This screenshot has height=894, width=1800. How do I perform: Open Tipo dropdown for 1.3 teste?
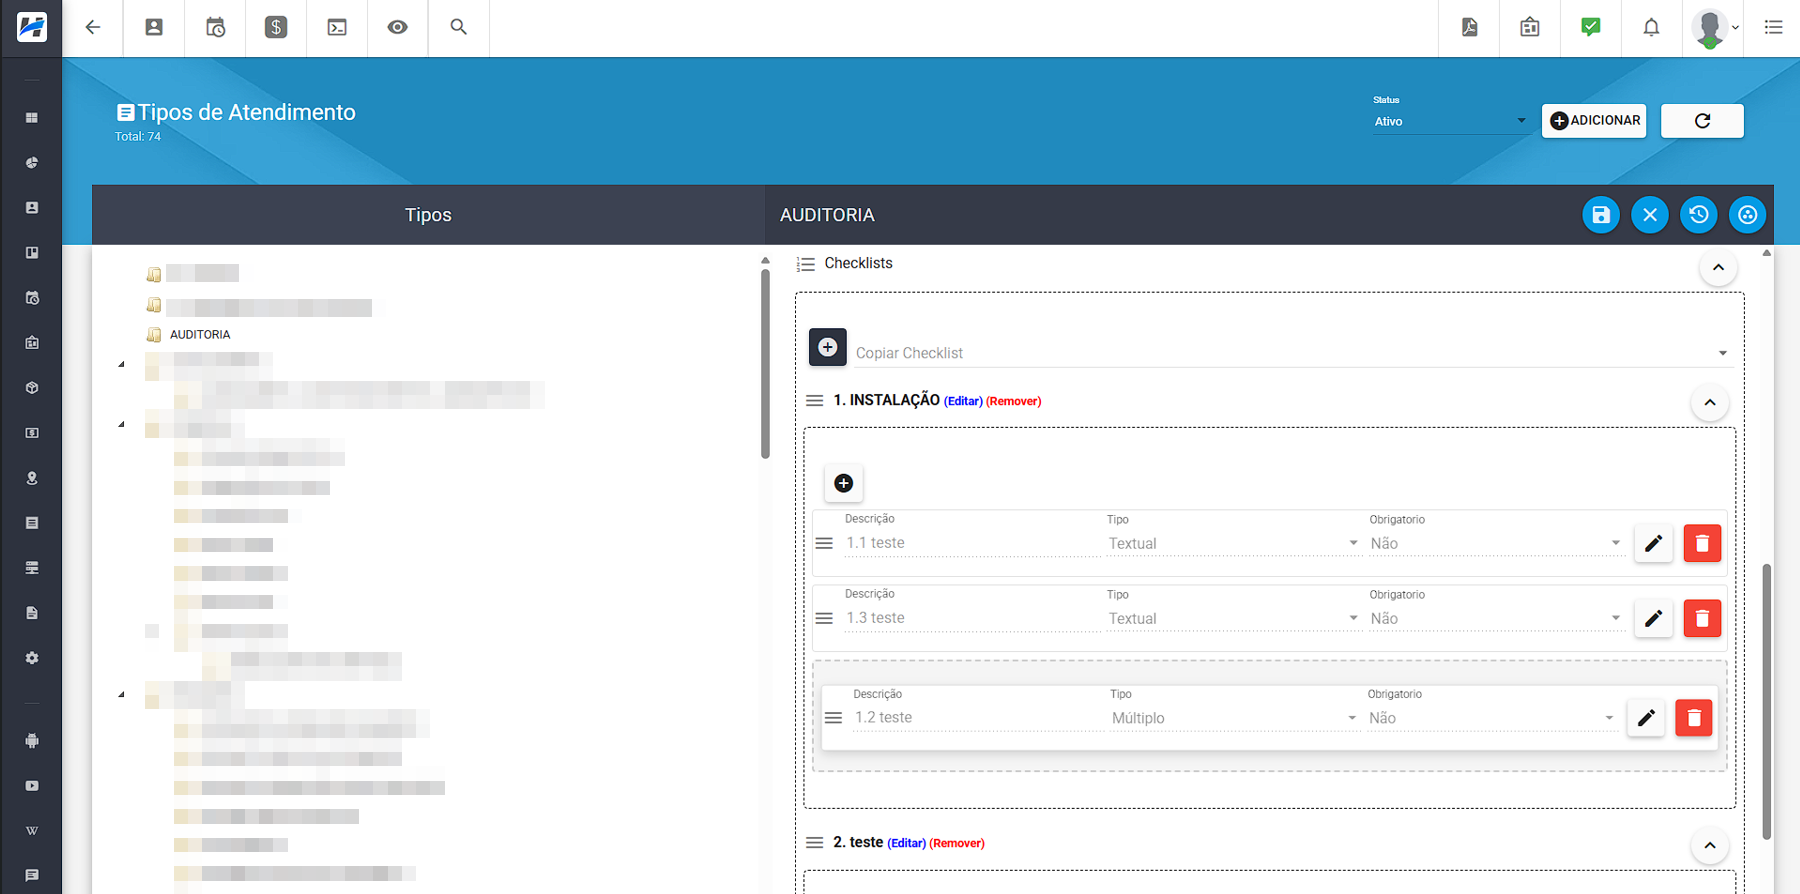[1234, 618]
